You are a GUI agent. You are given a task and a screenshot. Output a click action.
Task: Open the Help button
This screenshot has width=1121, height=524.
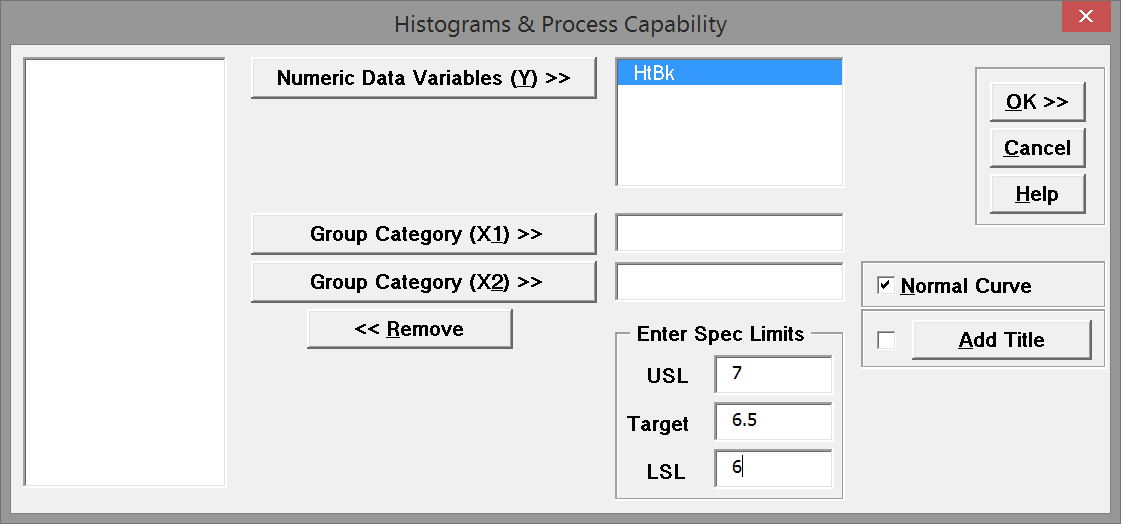pyautogui.click(x=1037, y=194)
